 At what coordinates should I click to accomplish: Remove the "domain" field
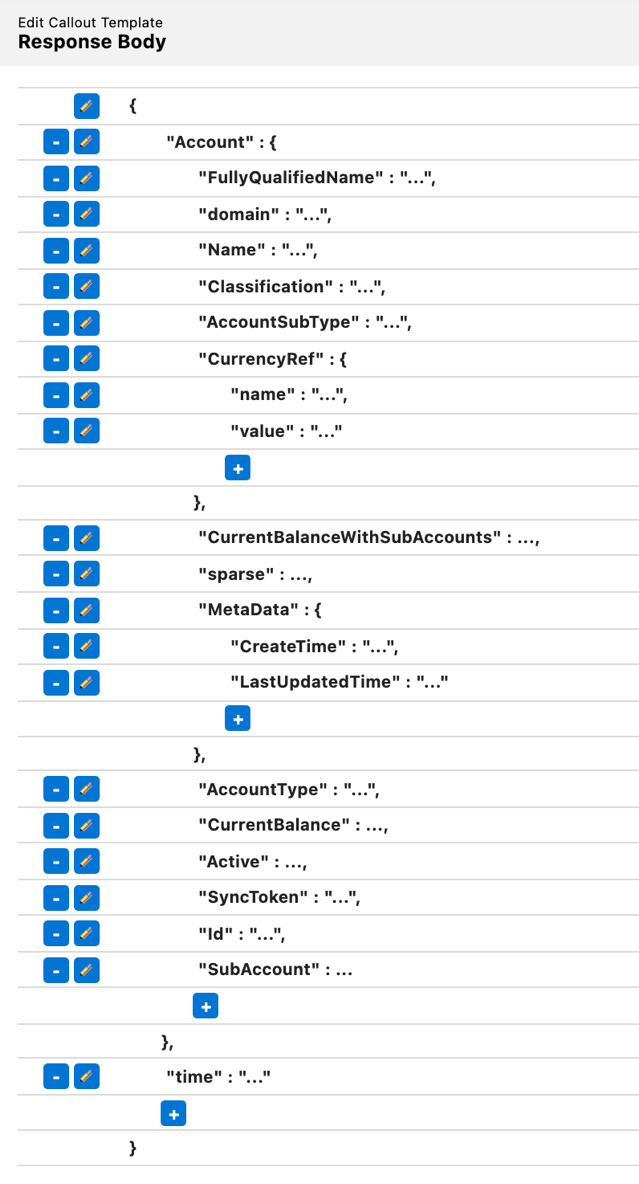tap(56, 214)
